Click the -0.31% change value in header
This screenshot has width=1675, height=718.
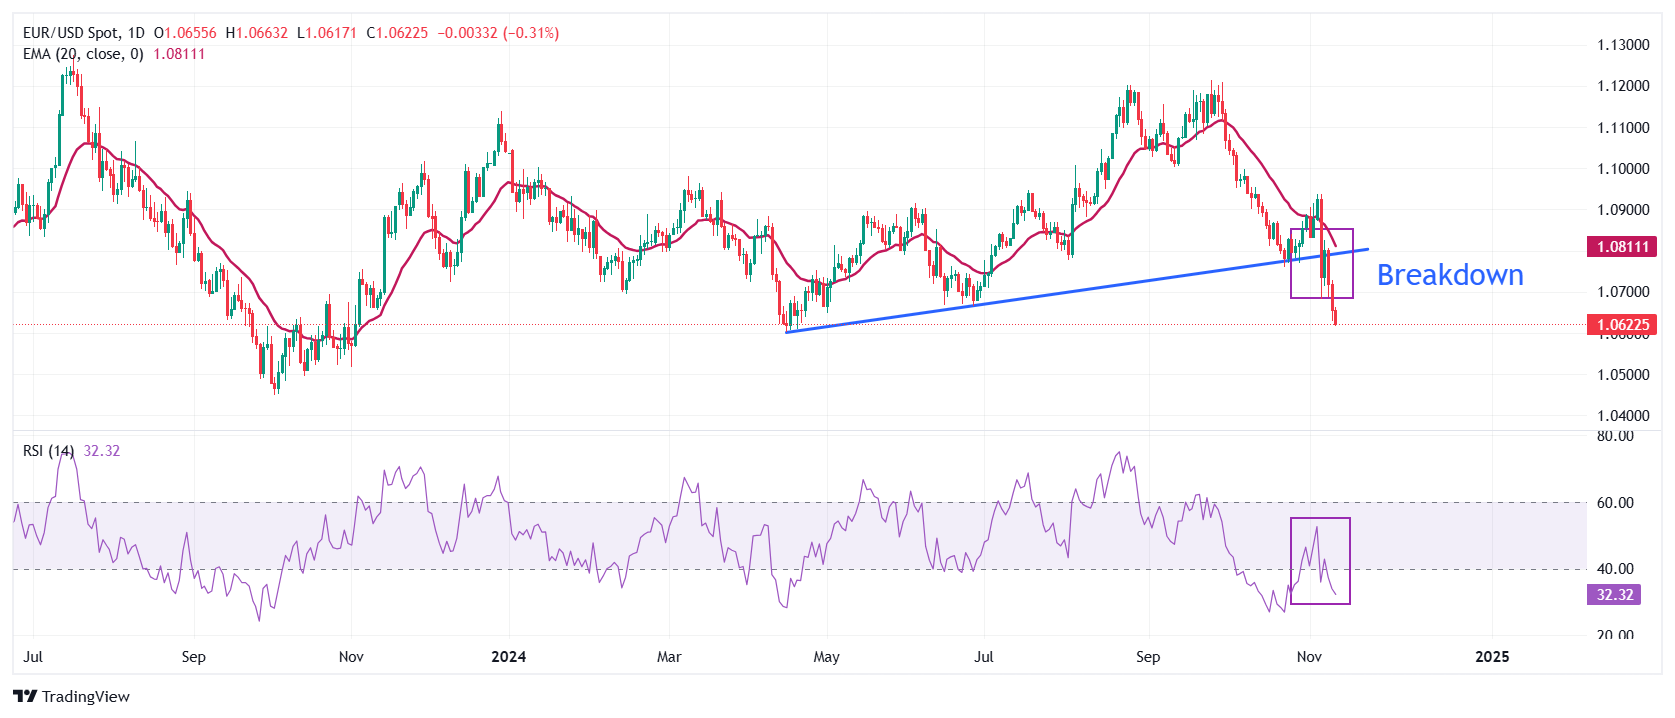click(531, 33)
